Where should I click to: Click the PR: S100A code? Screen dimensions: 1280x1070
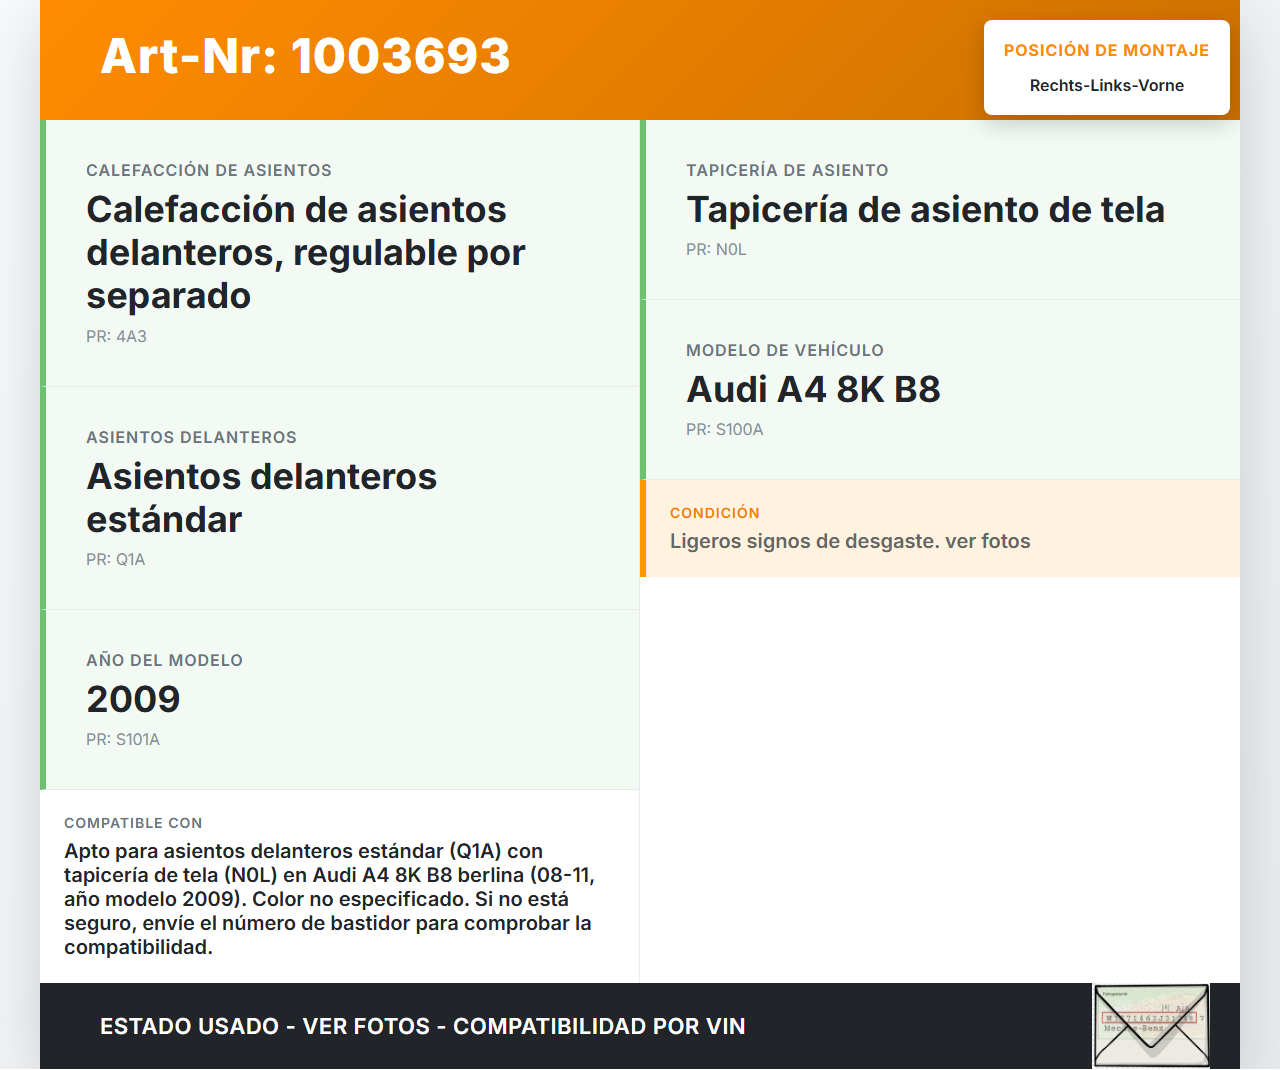(x=724, y=430)
